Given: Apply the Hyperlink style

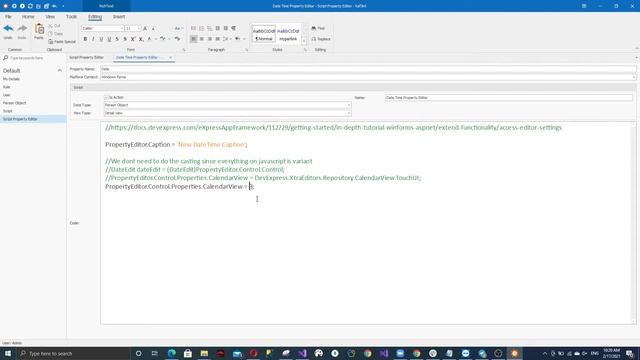Looking at the screenshot, I should [x=288, y=34].
